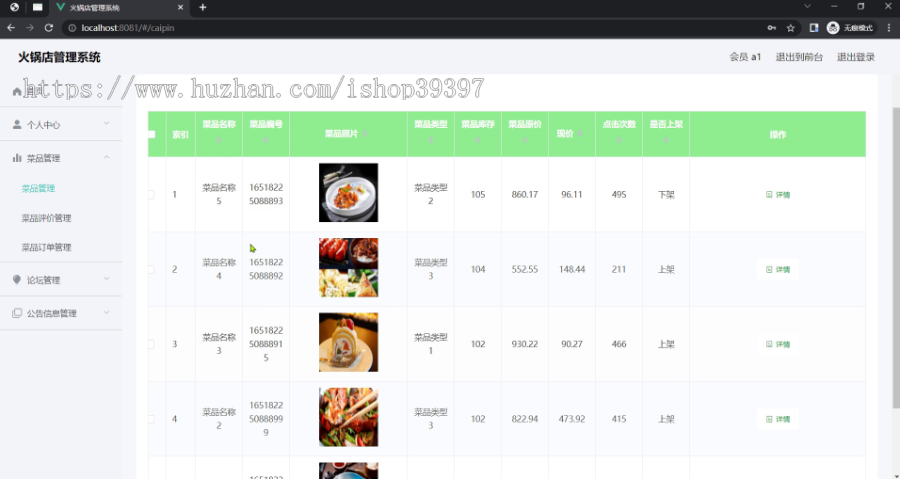900x479 pixels.
Task: Click the bar chart icon beside 菜品管理
Action: tap(17, 158)
